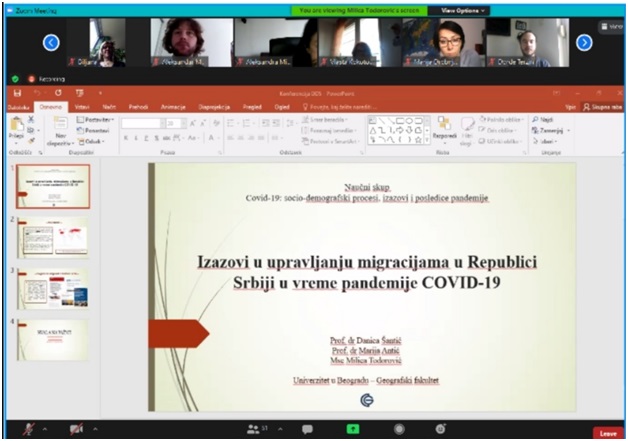Click the Zamenjaj replace tool
Screen dimensions: 628x441
(549, 130)
